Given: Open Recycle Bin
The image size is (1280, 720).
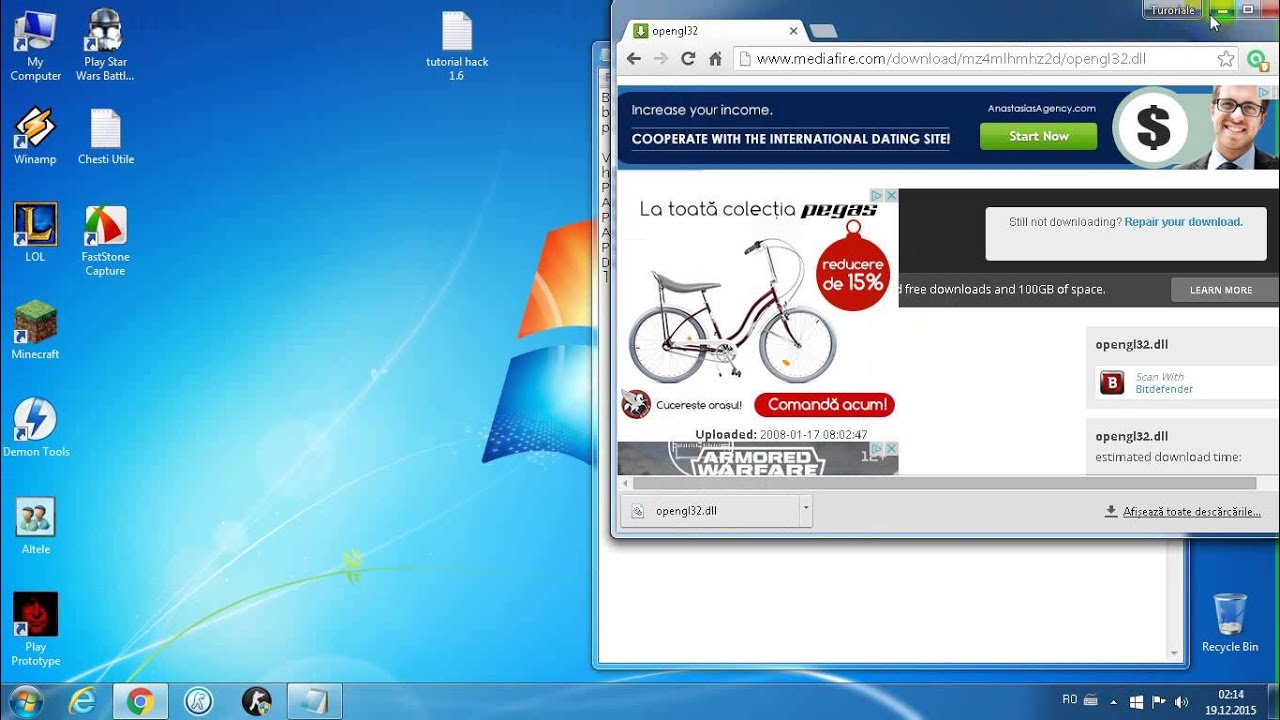Looking at the screenshot, I should pyautogui.click(x=1230, y=622).
